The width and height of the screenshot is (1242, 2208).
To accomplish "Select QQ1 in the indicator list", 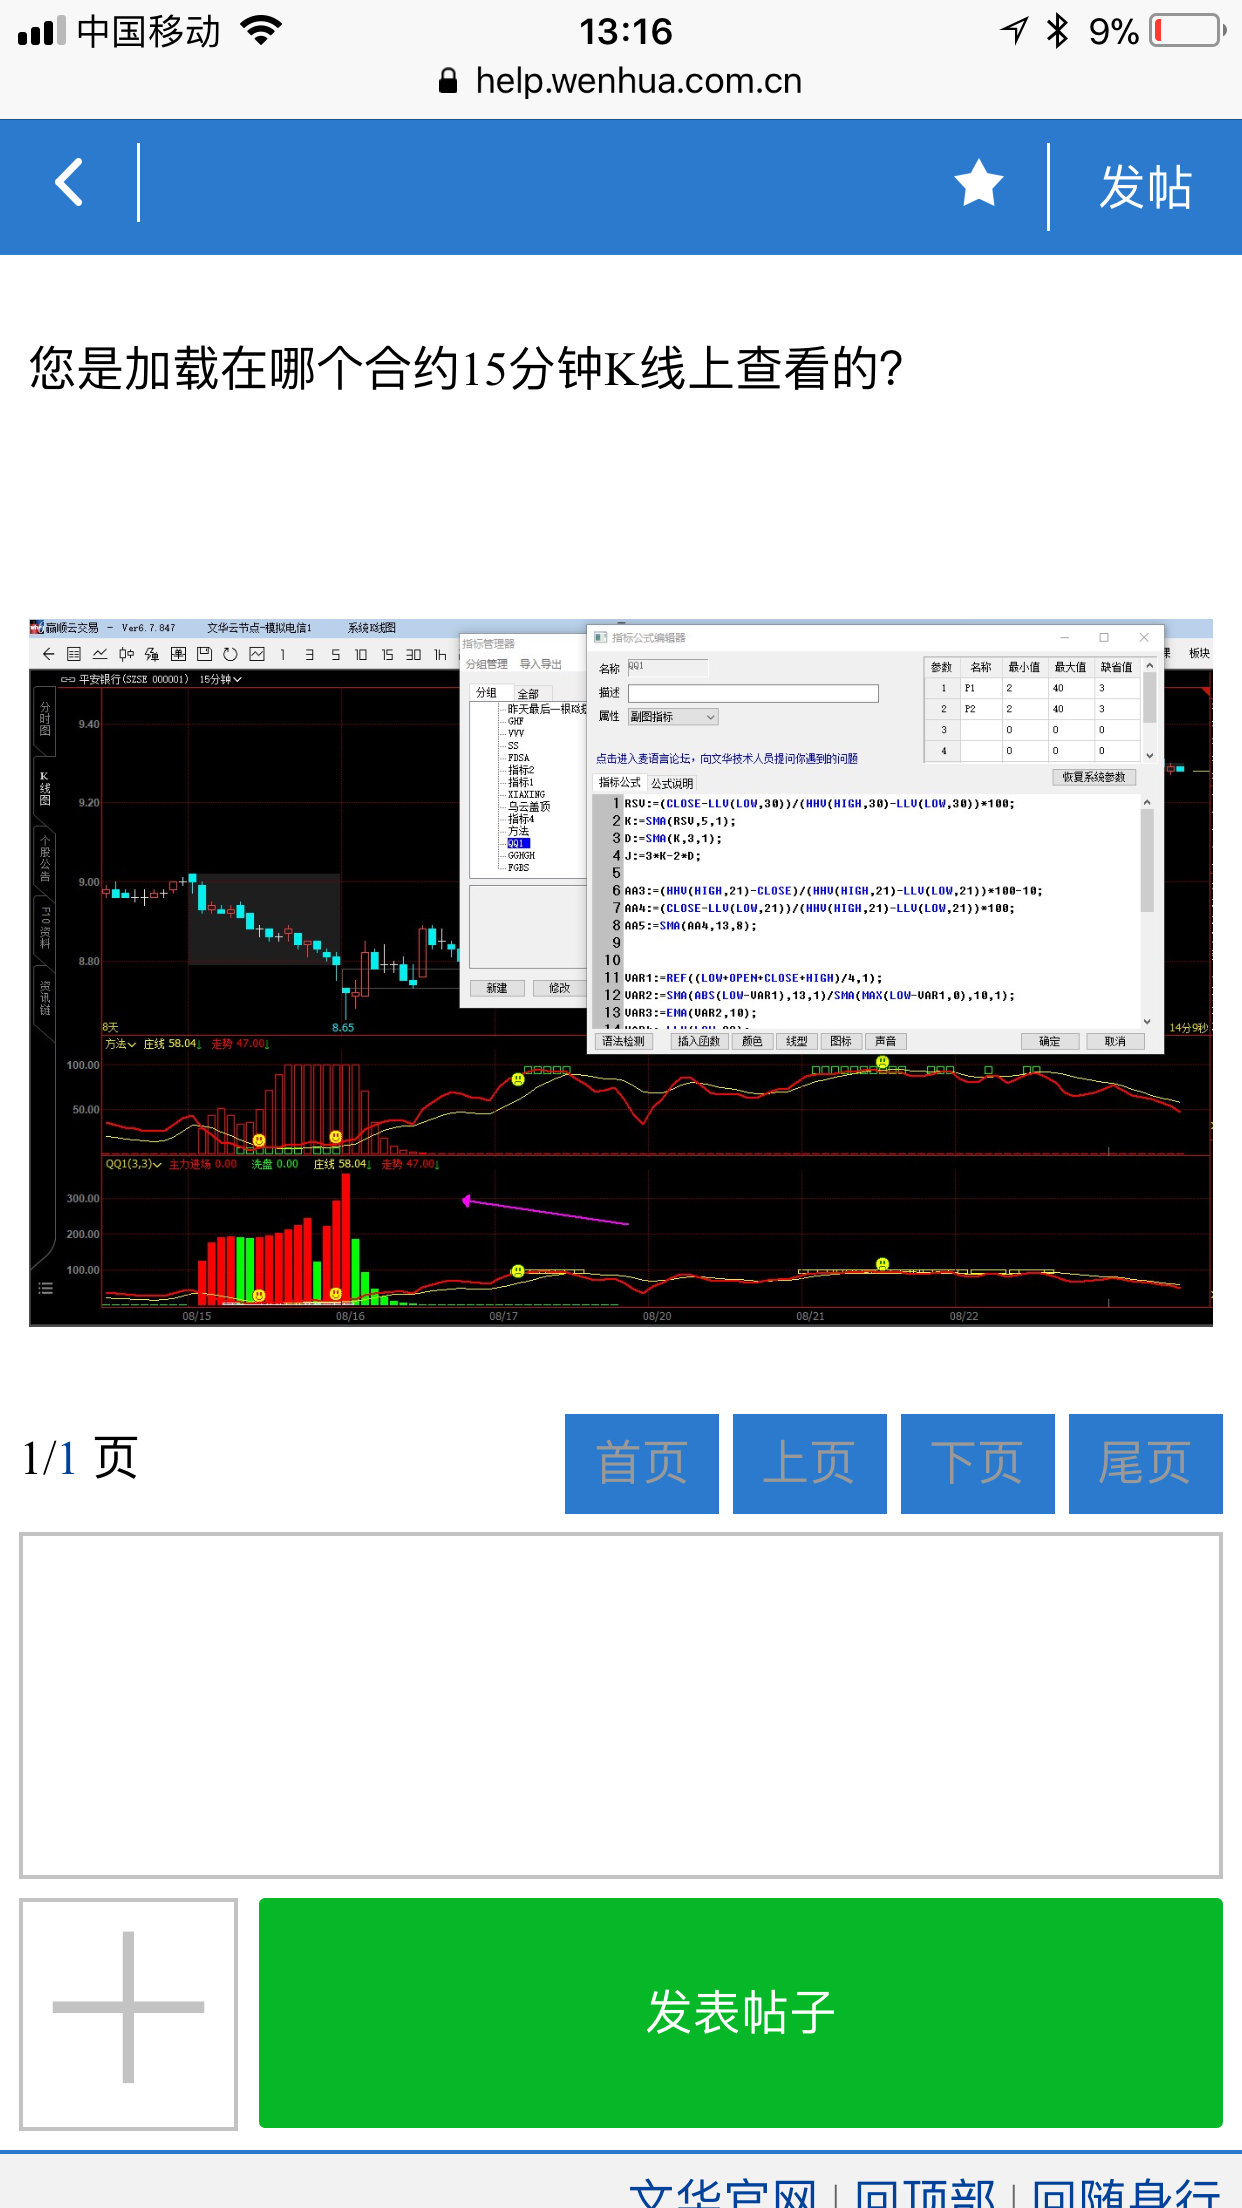I will [x=518, y=844].
